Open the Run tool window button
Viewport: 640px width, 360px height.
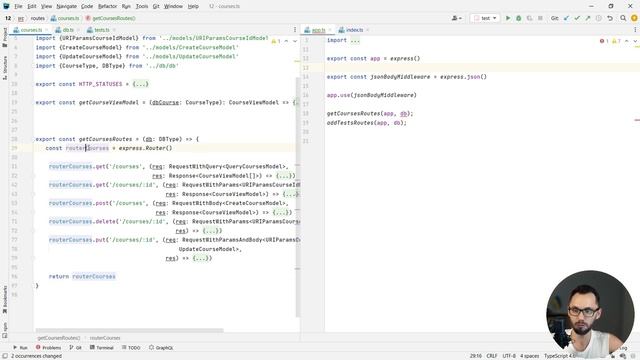coord(20,348)
